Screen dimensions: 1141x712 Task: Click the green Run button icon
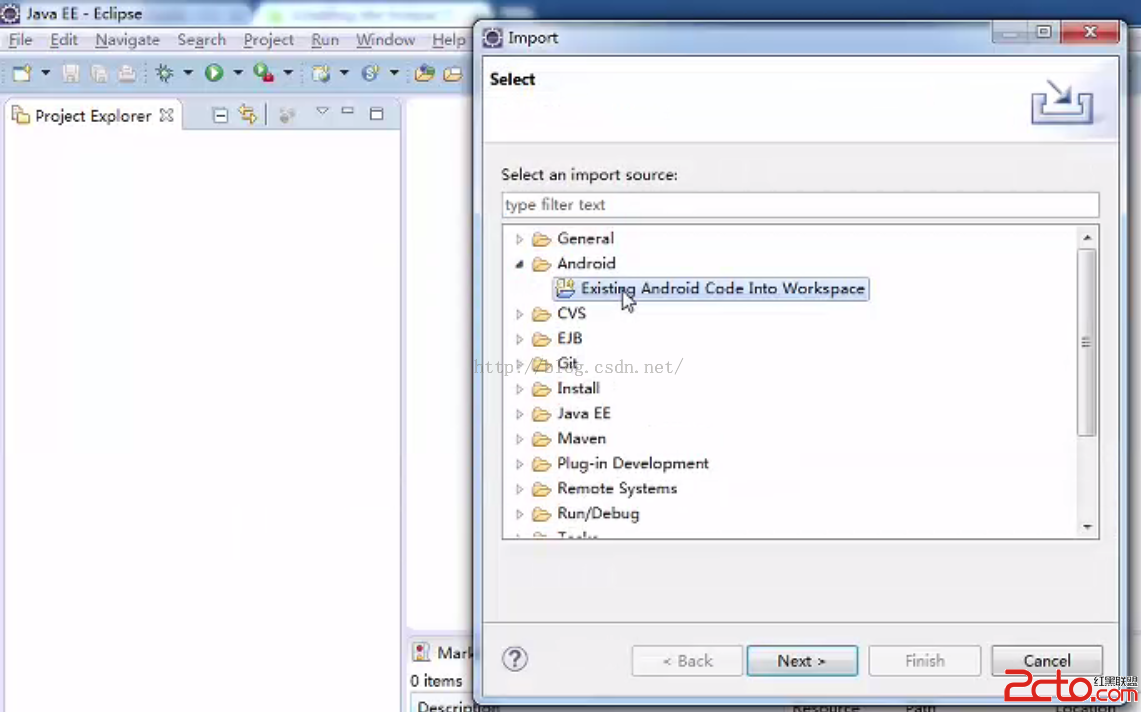pos(214,73)
